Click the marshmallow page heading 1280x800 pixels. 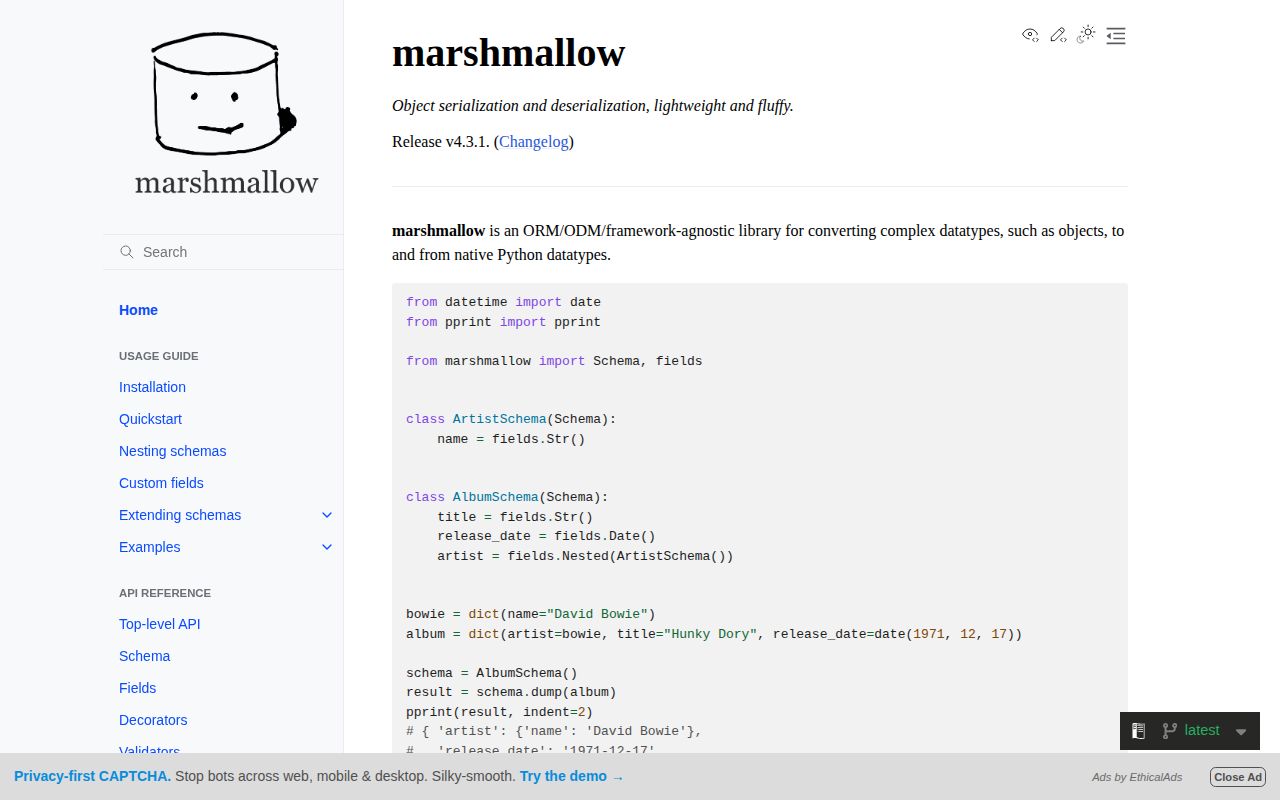pos(508,52)
